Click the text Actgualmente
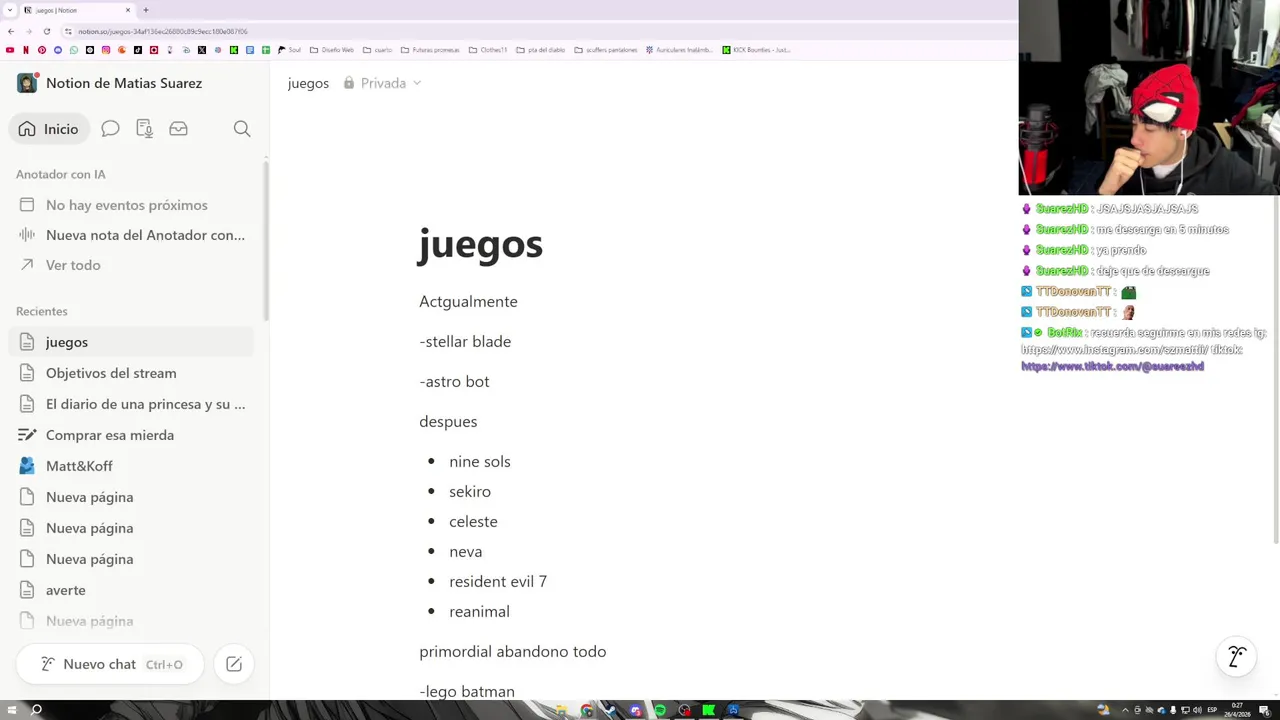The height and width of the screenshot is (720, 1280). point(468,301)
